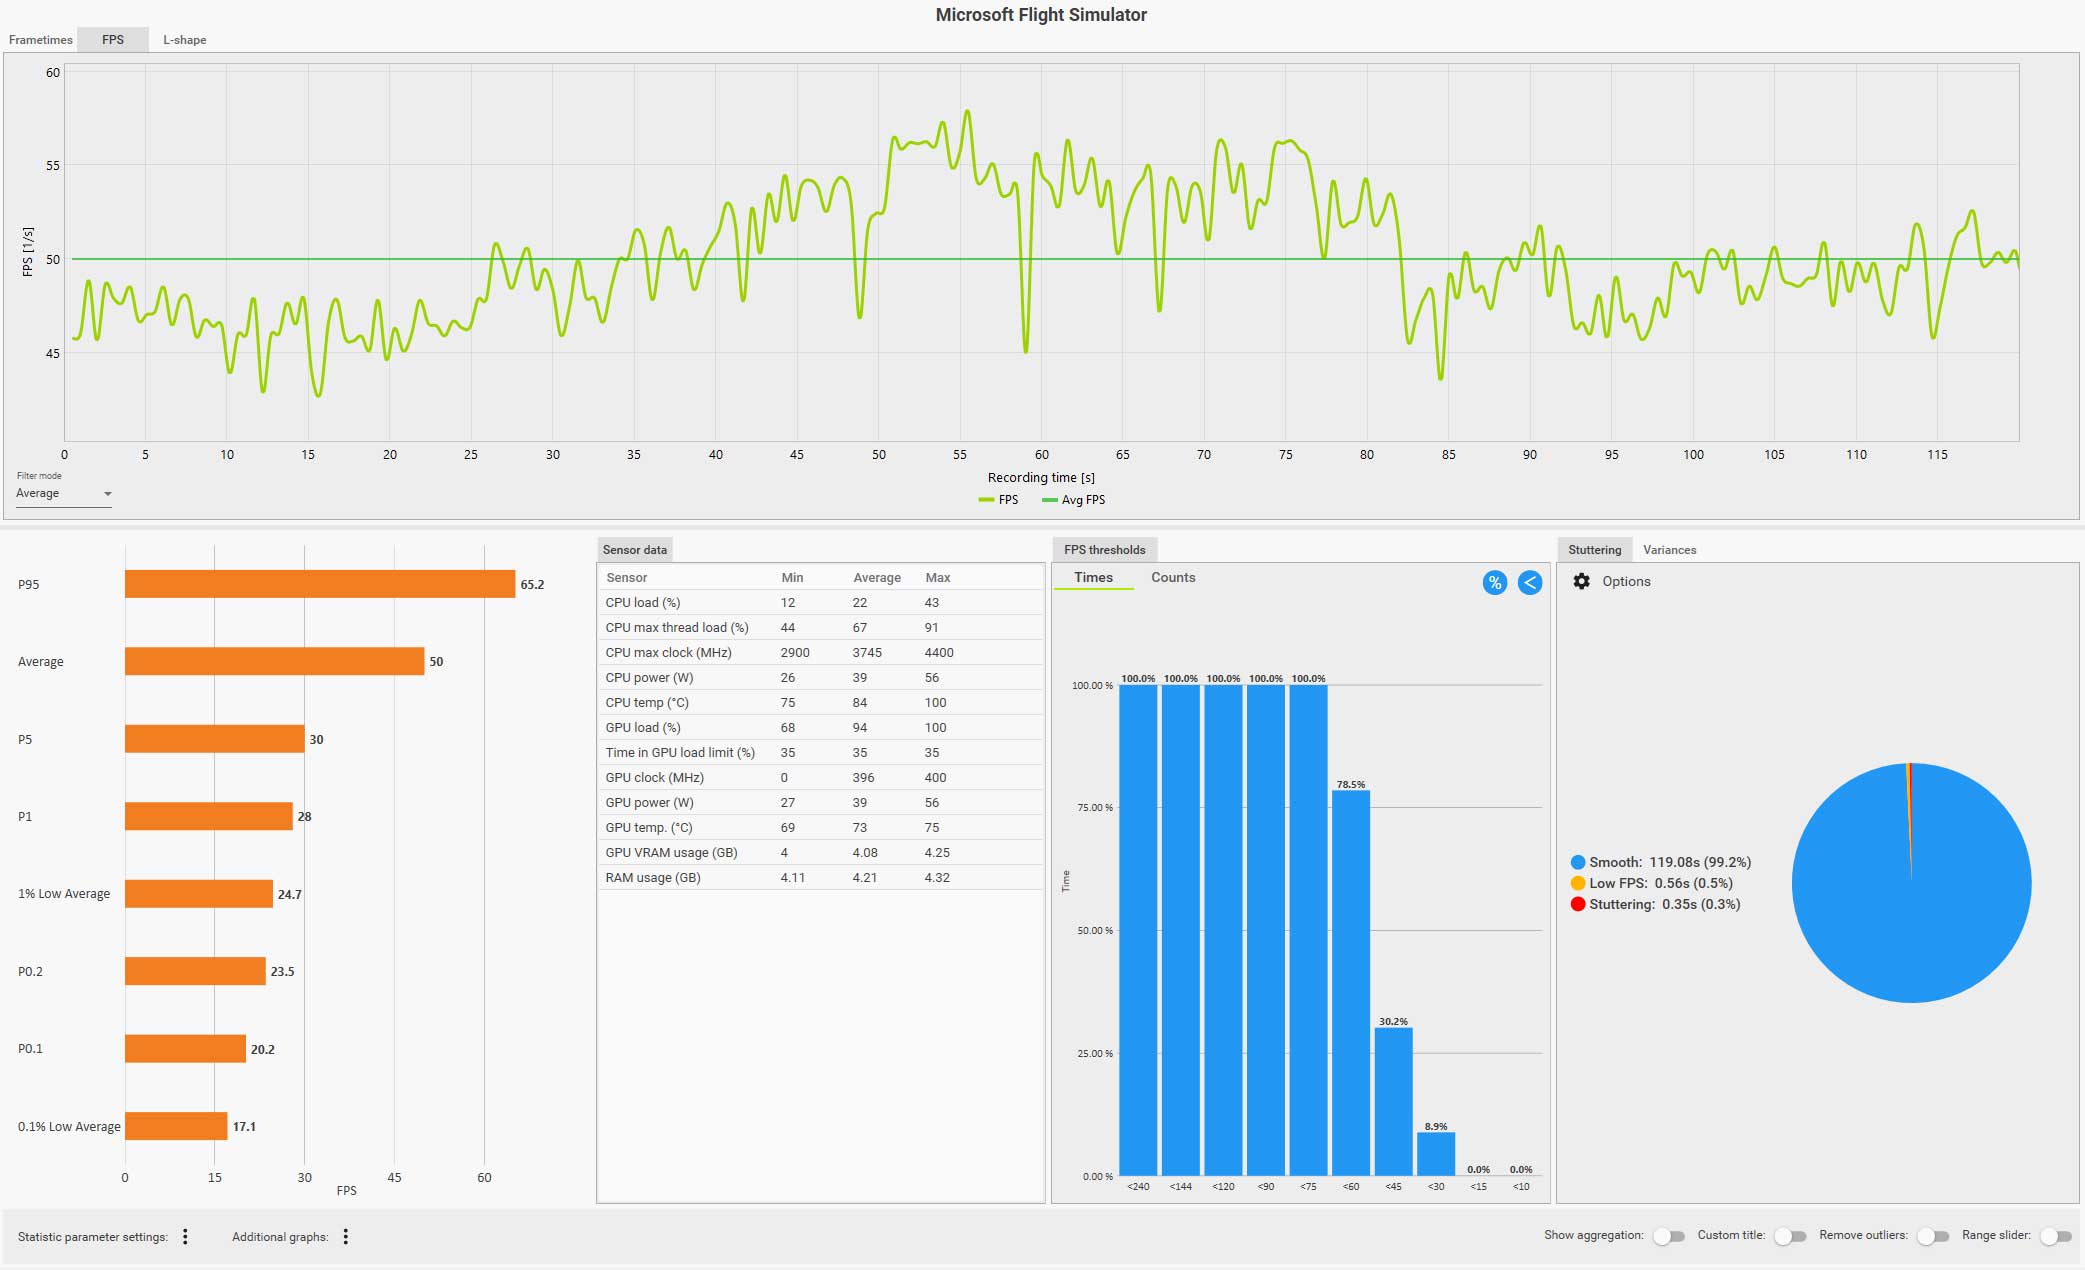The image size is (2085, 1270).
Task: Switch to the Frametimes tab
Action: pos(41,40)
